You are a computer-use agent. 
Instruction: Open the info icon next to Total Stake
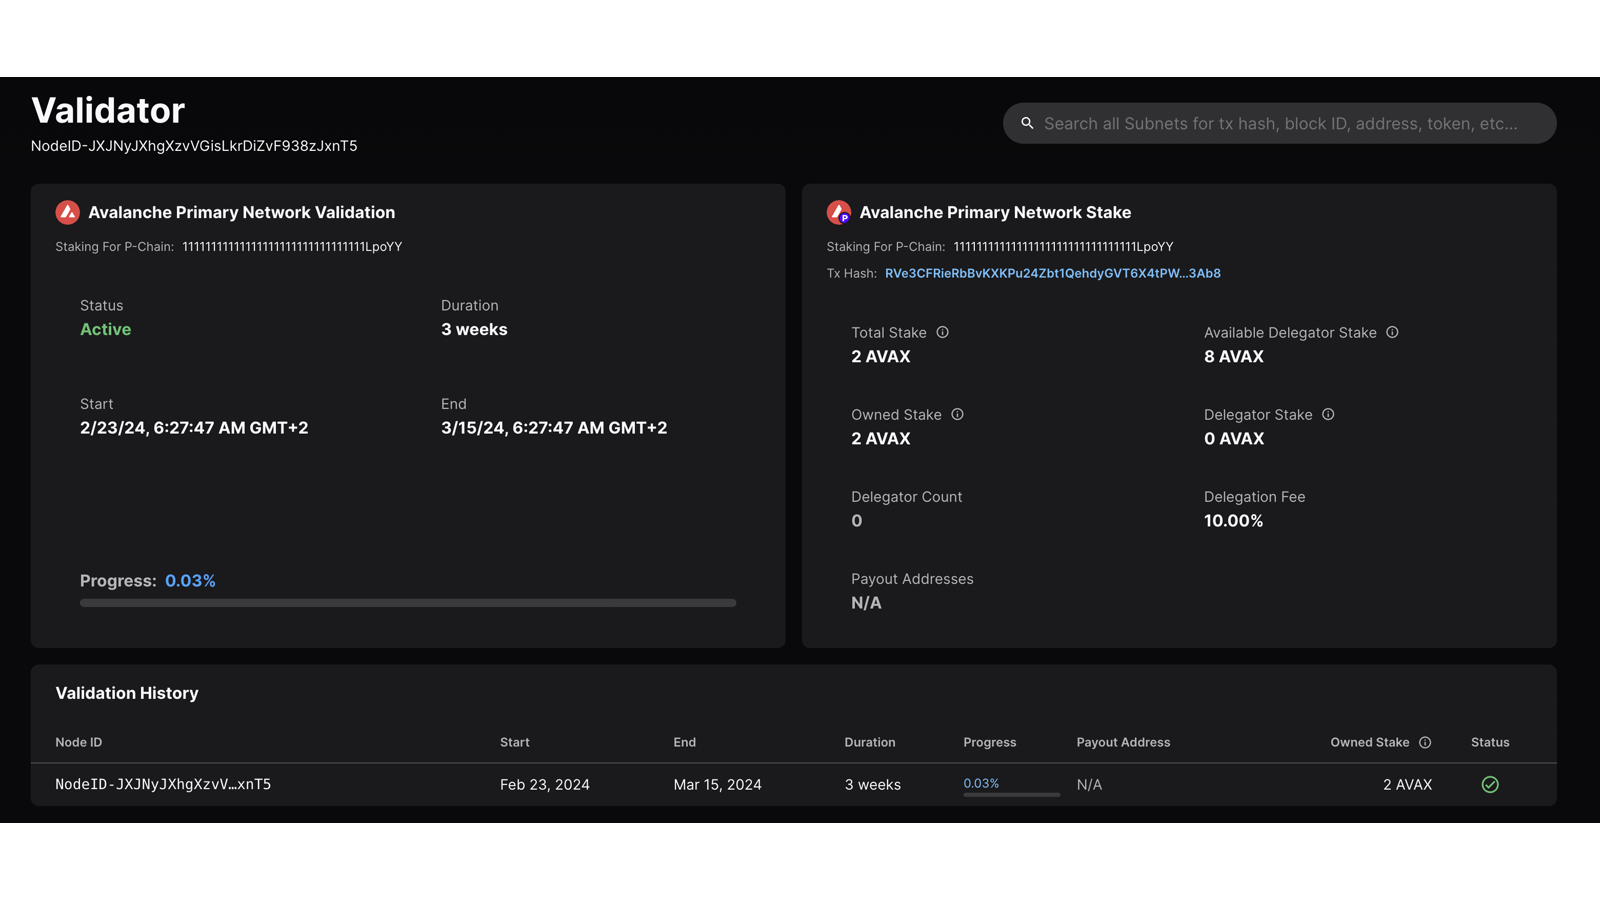click(x=942, y=332)
